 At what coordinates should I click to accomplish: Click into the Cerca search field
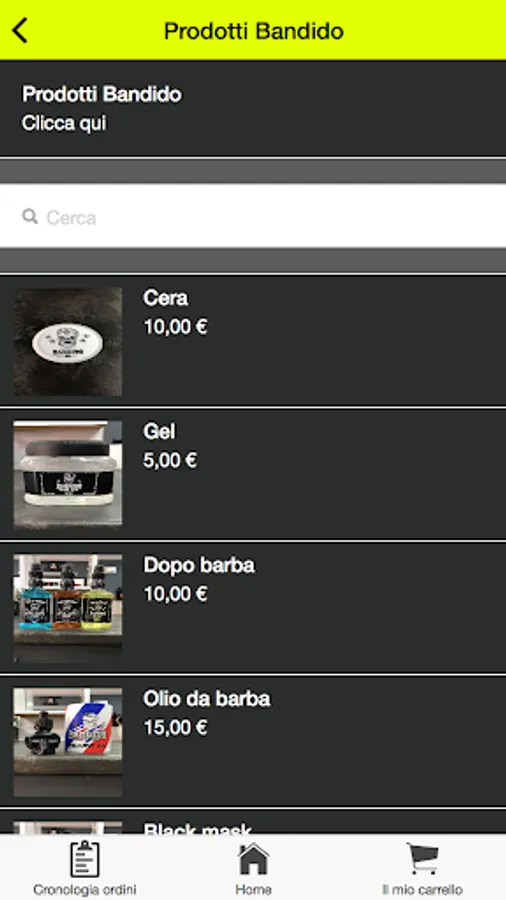pos(253,216)
